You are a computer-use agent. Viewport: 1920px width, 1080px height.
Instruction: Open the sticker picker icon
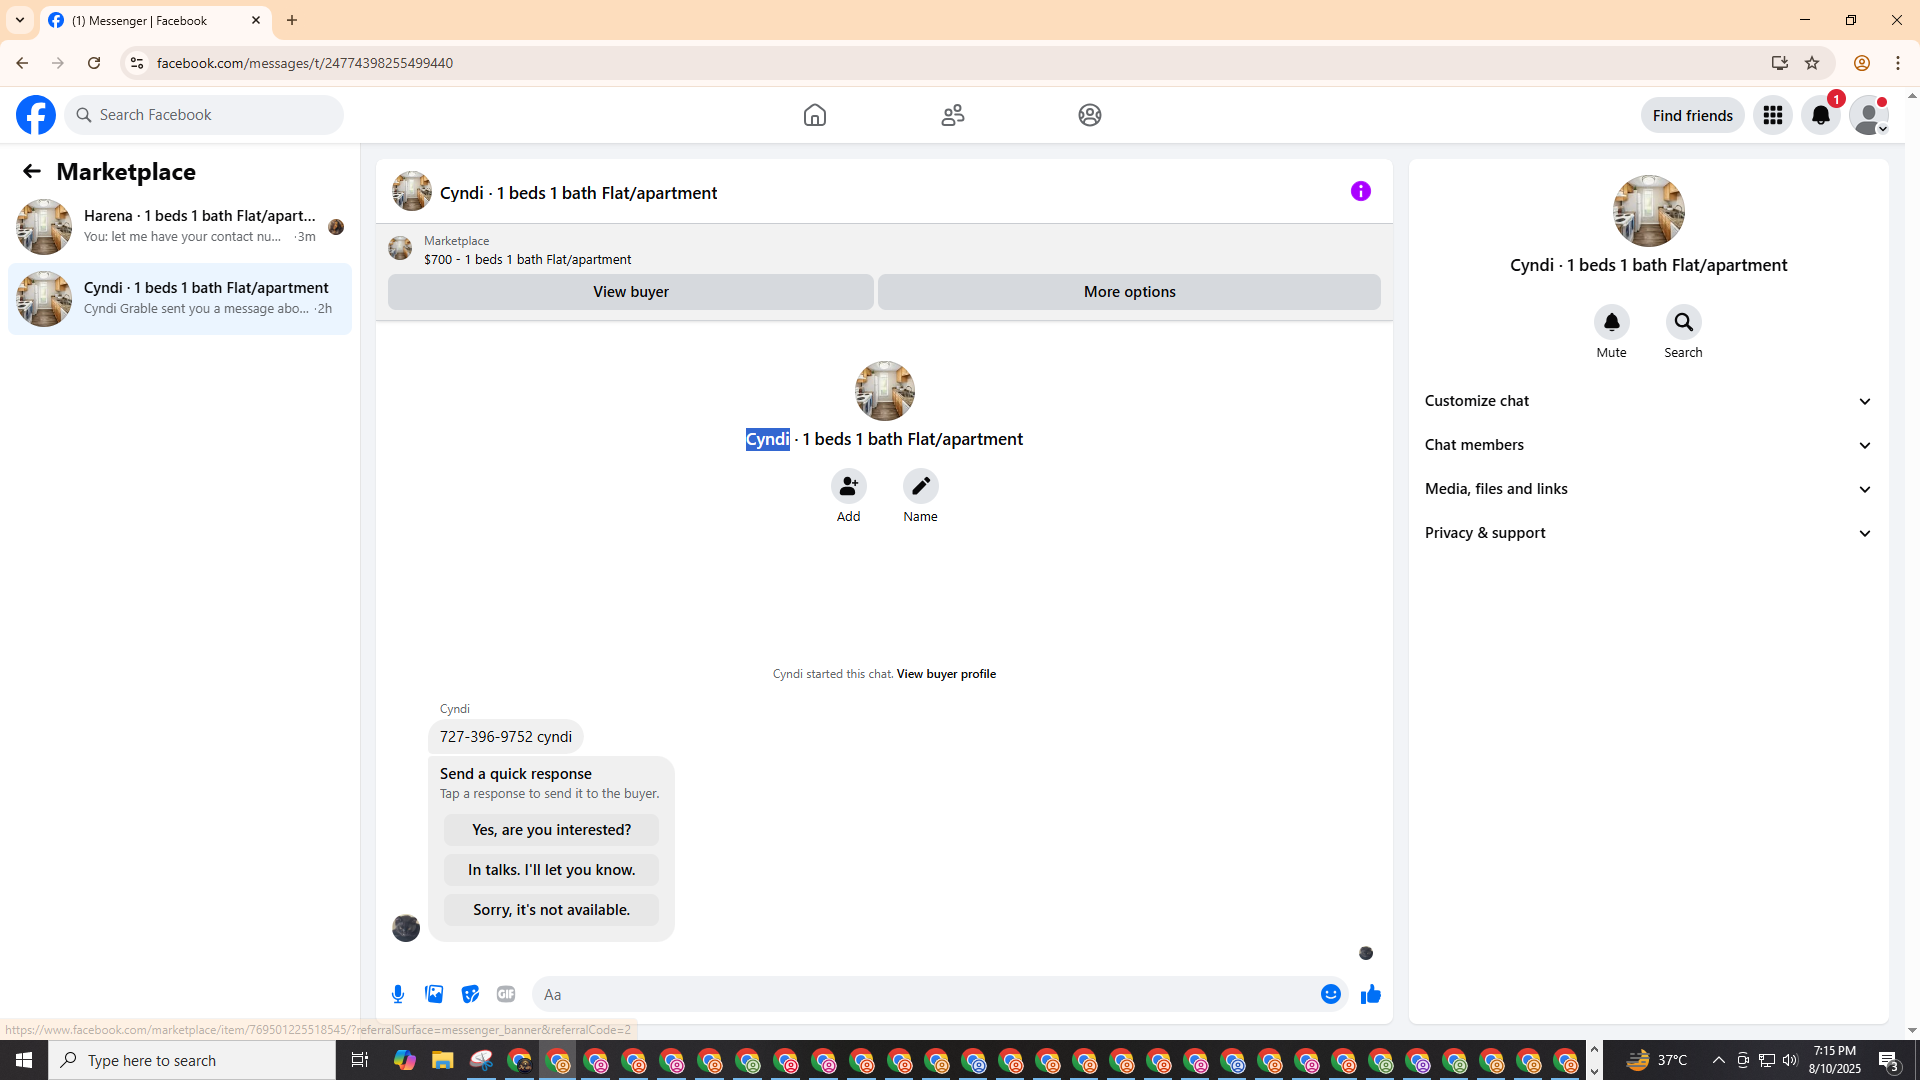[x=470, y=994]
